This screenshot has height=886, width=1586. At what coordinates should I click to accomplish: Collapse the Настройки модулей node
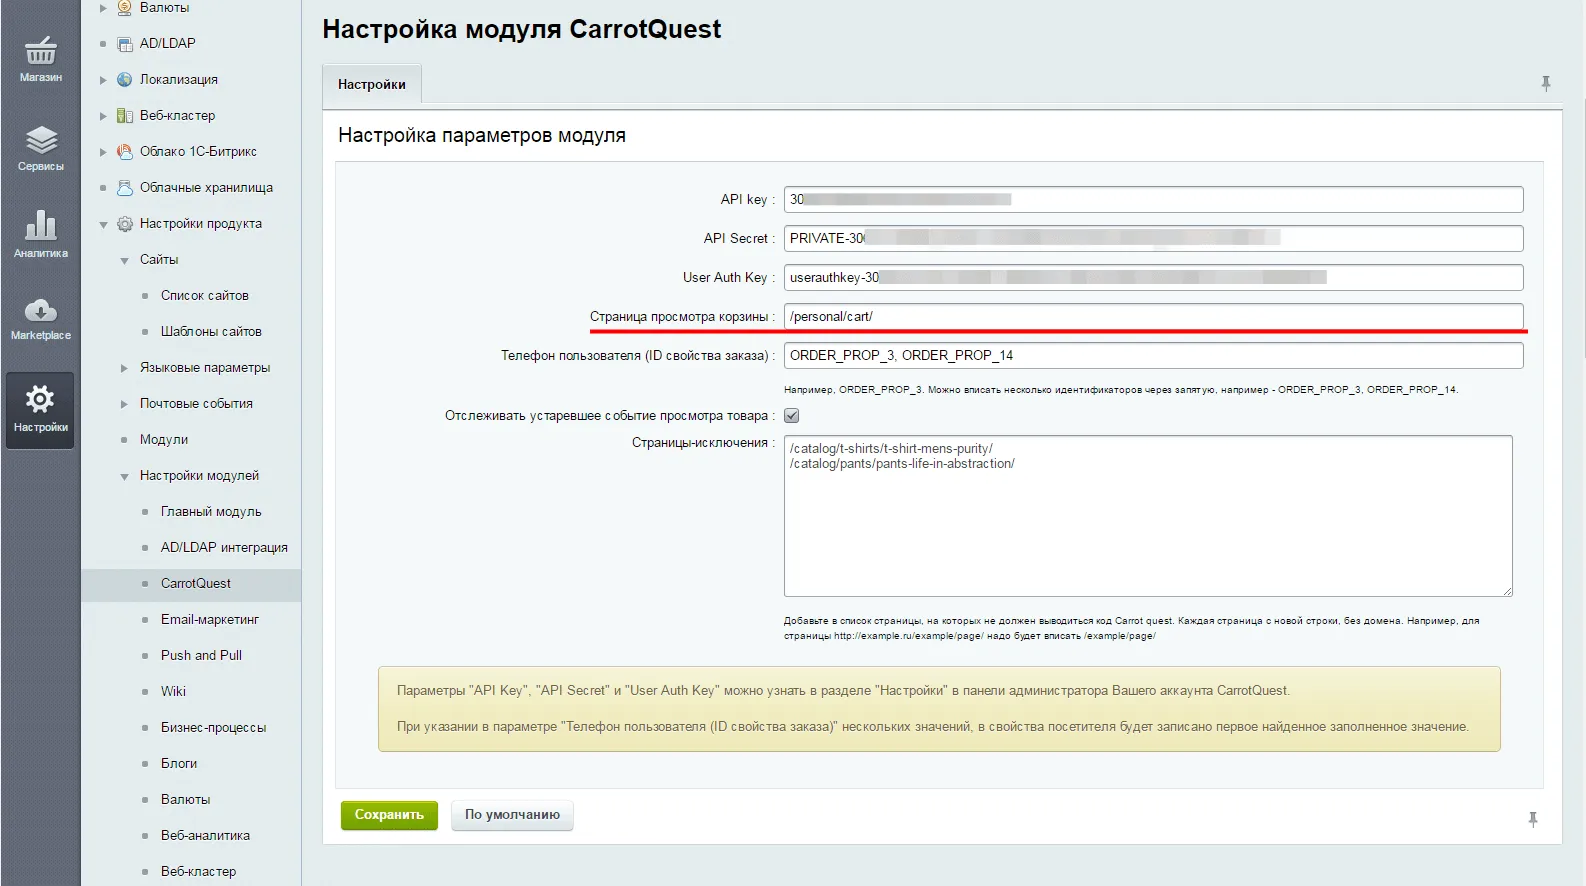click(124, 476)
